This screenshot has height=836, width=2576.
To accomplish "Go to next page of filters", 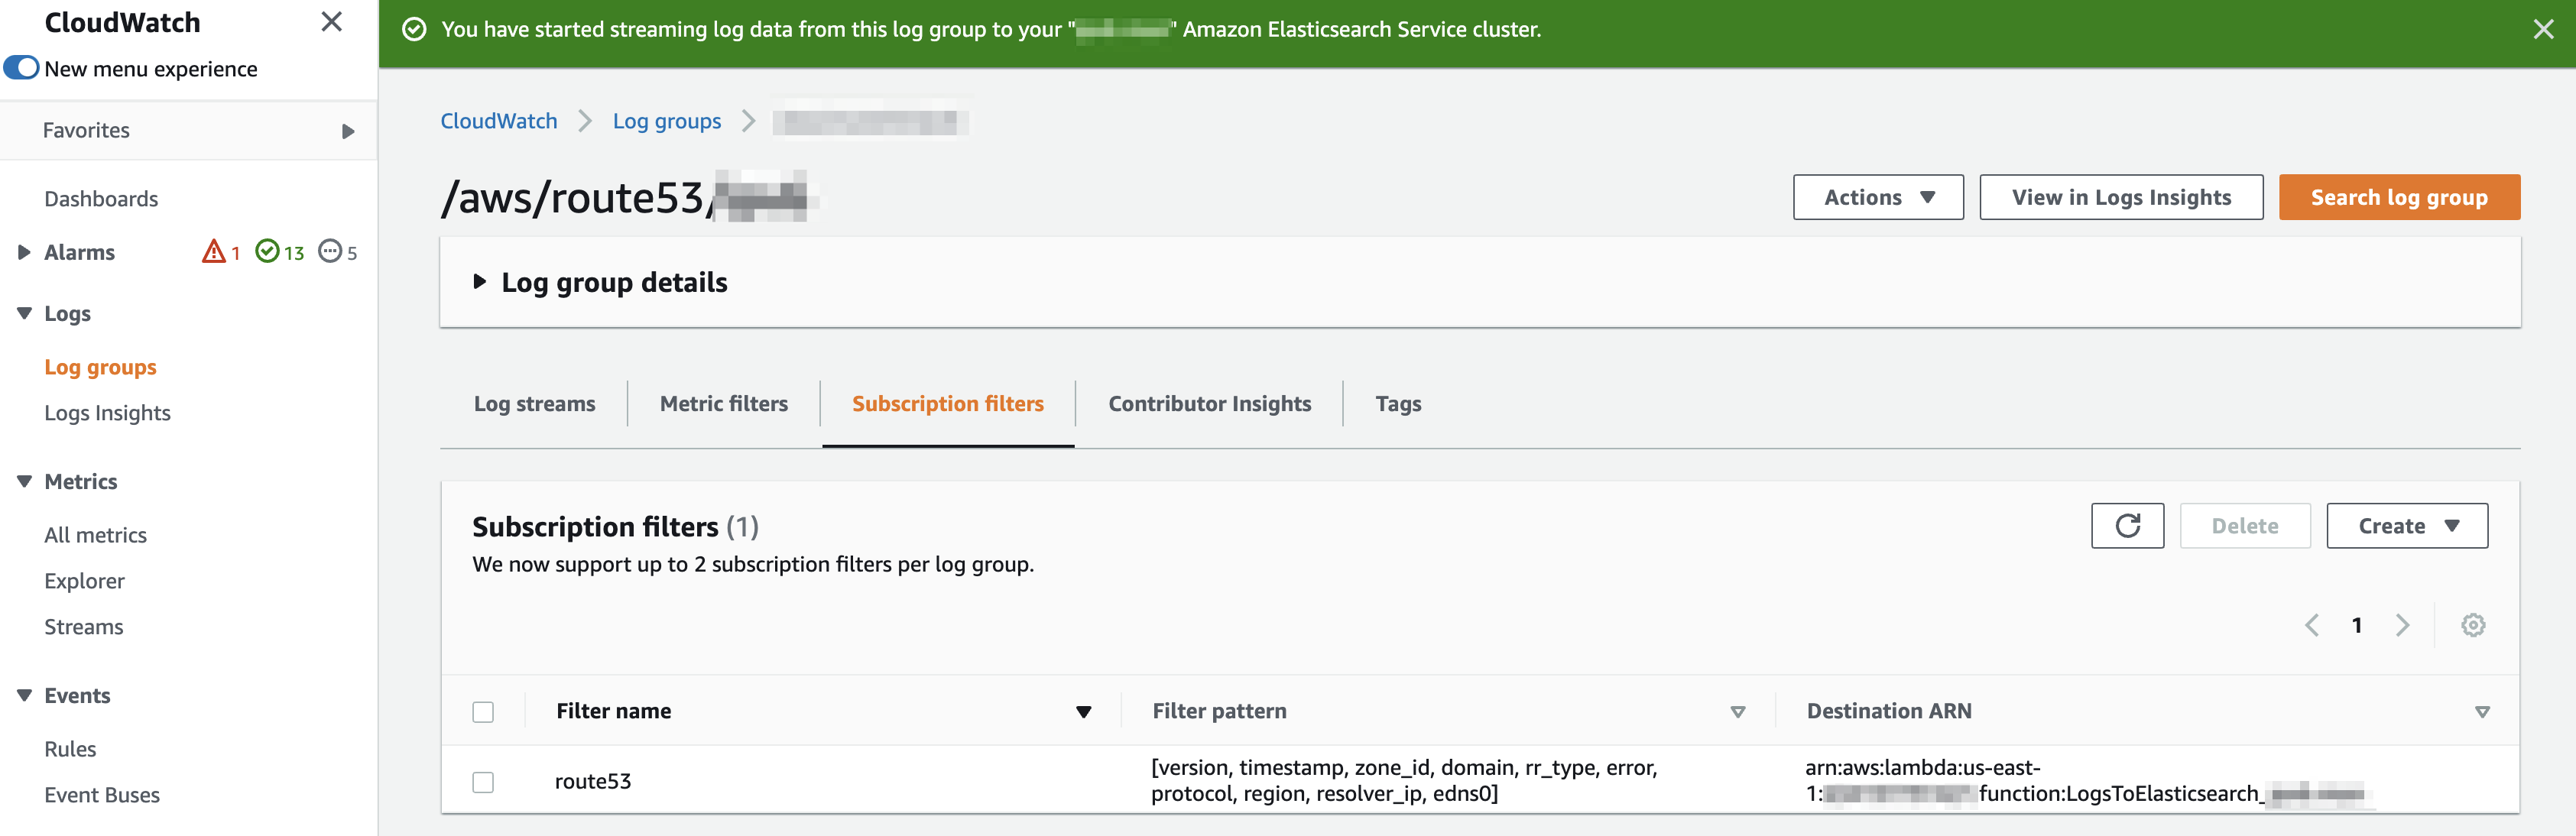I will 2402,625.
